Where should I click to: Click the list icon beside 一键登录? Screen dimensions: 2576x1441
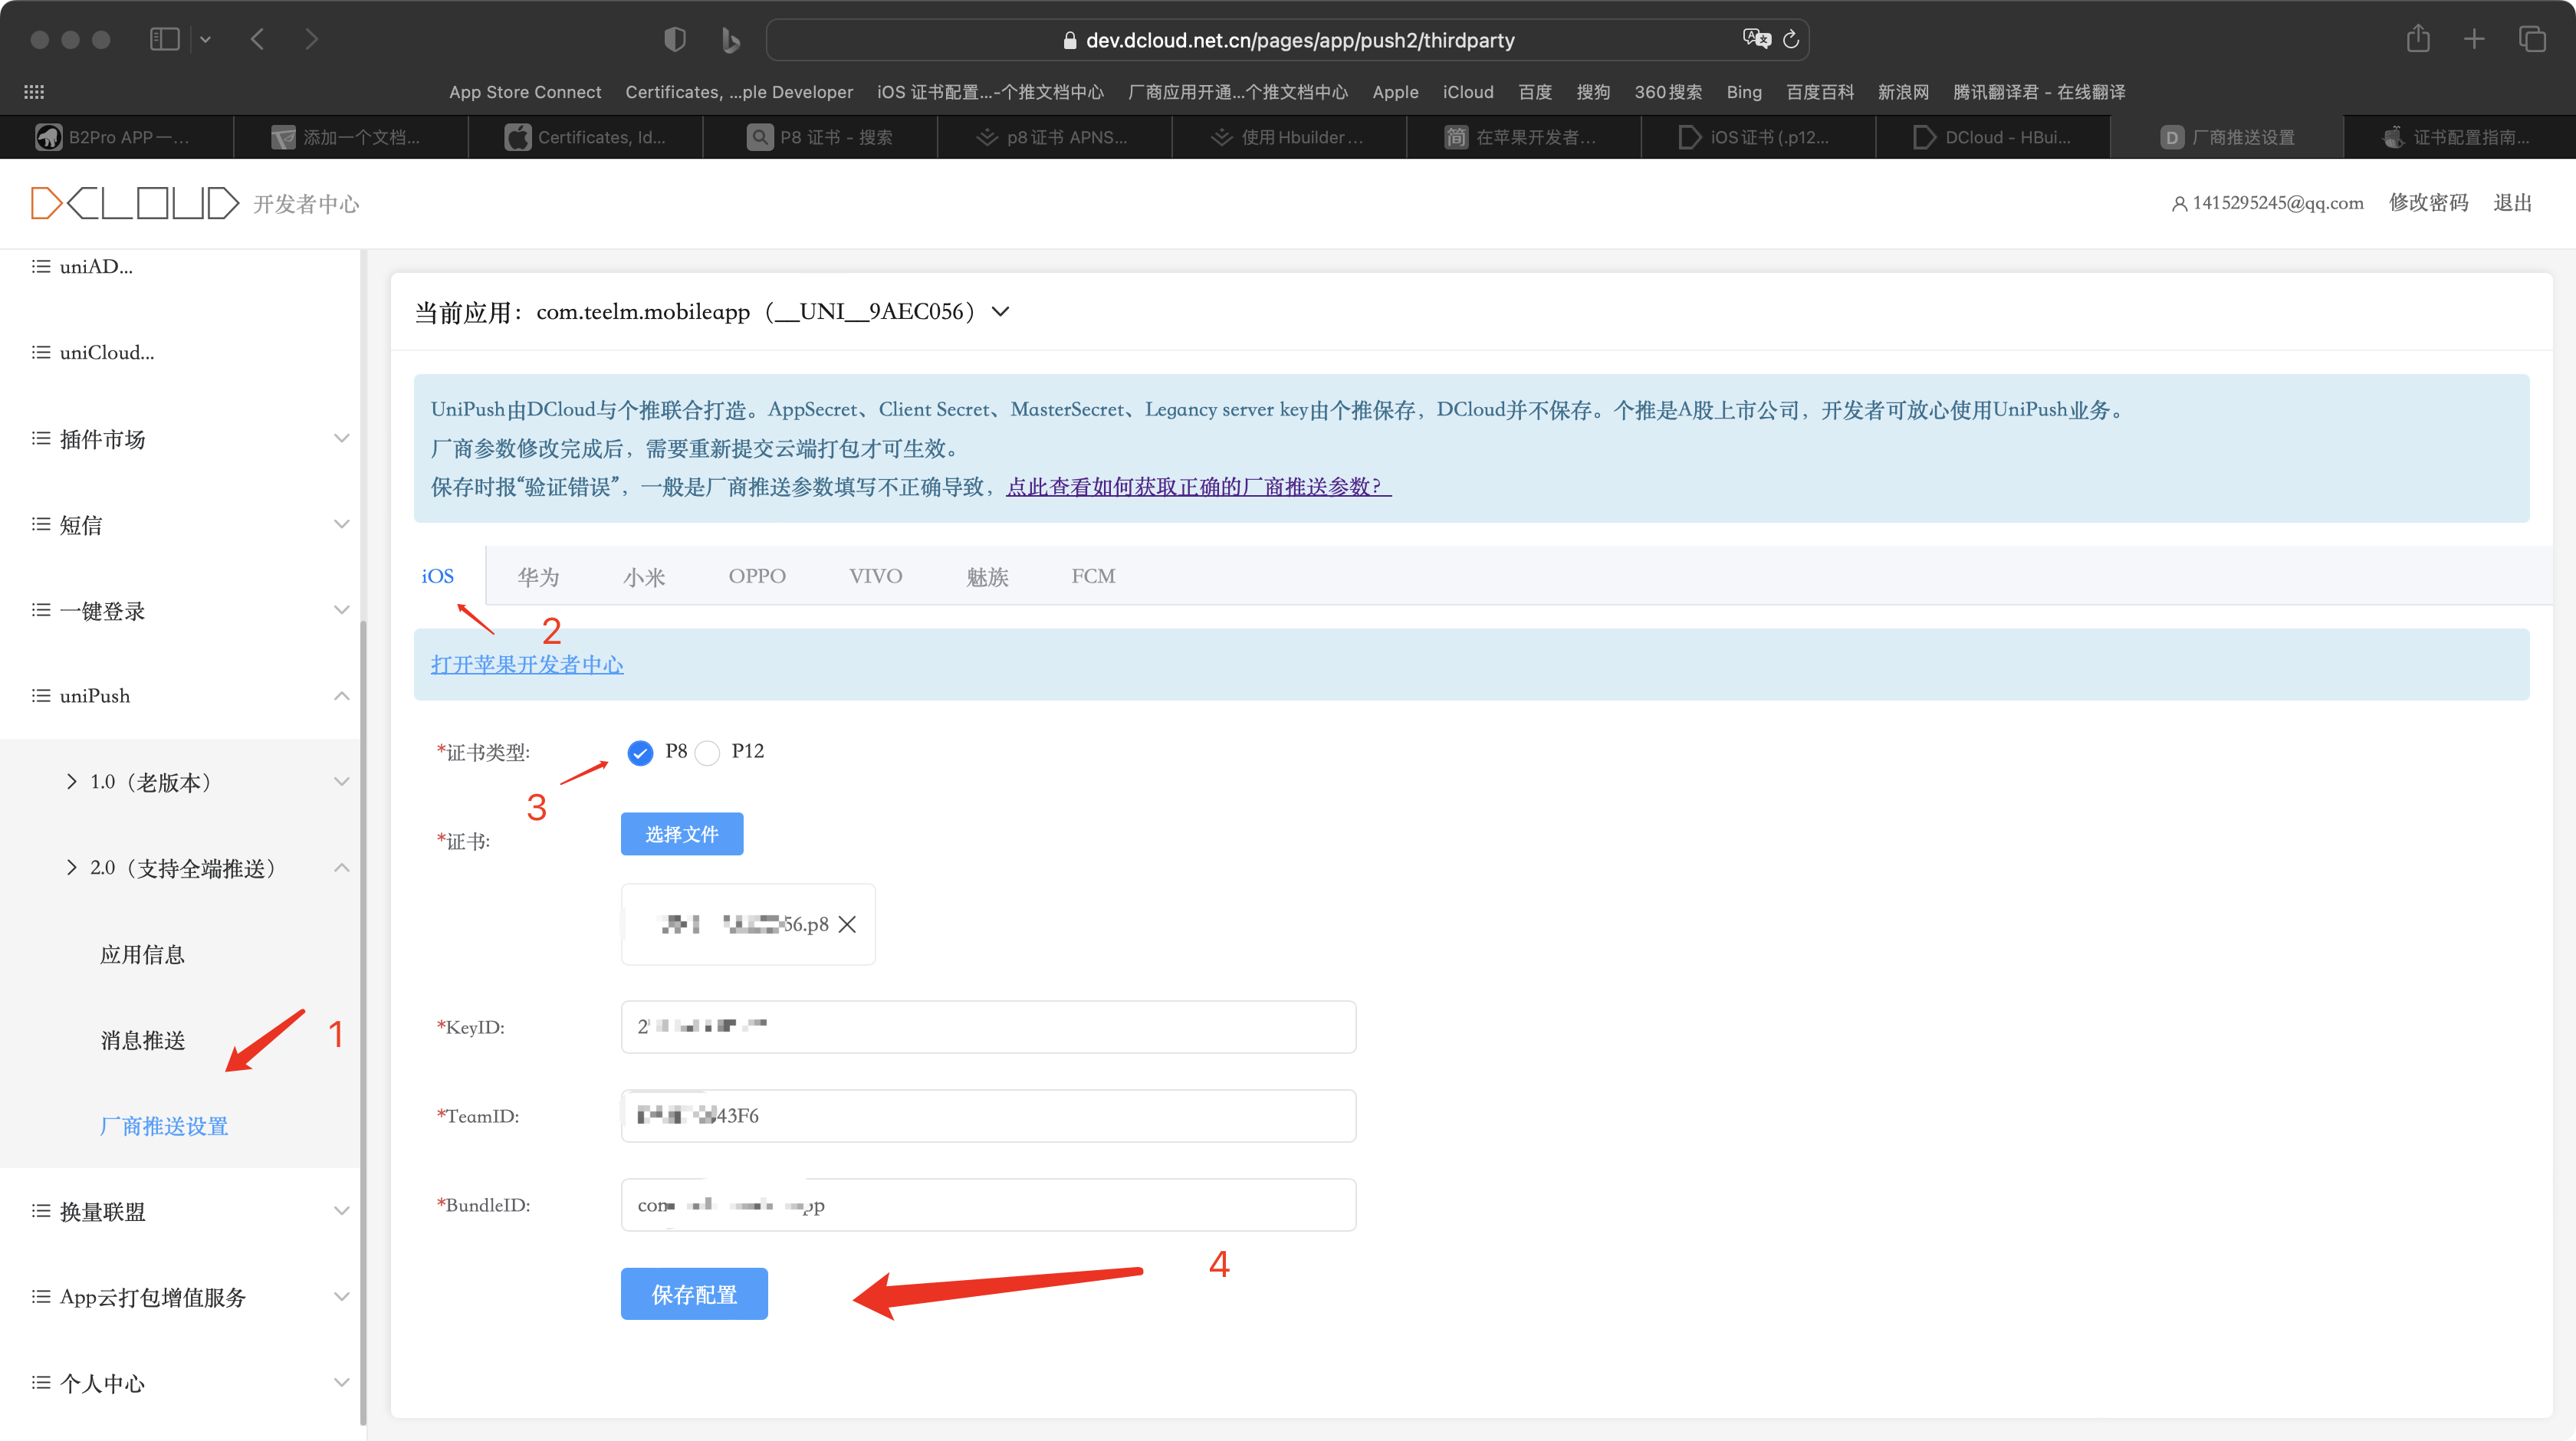coord(41,610)
